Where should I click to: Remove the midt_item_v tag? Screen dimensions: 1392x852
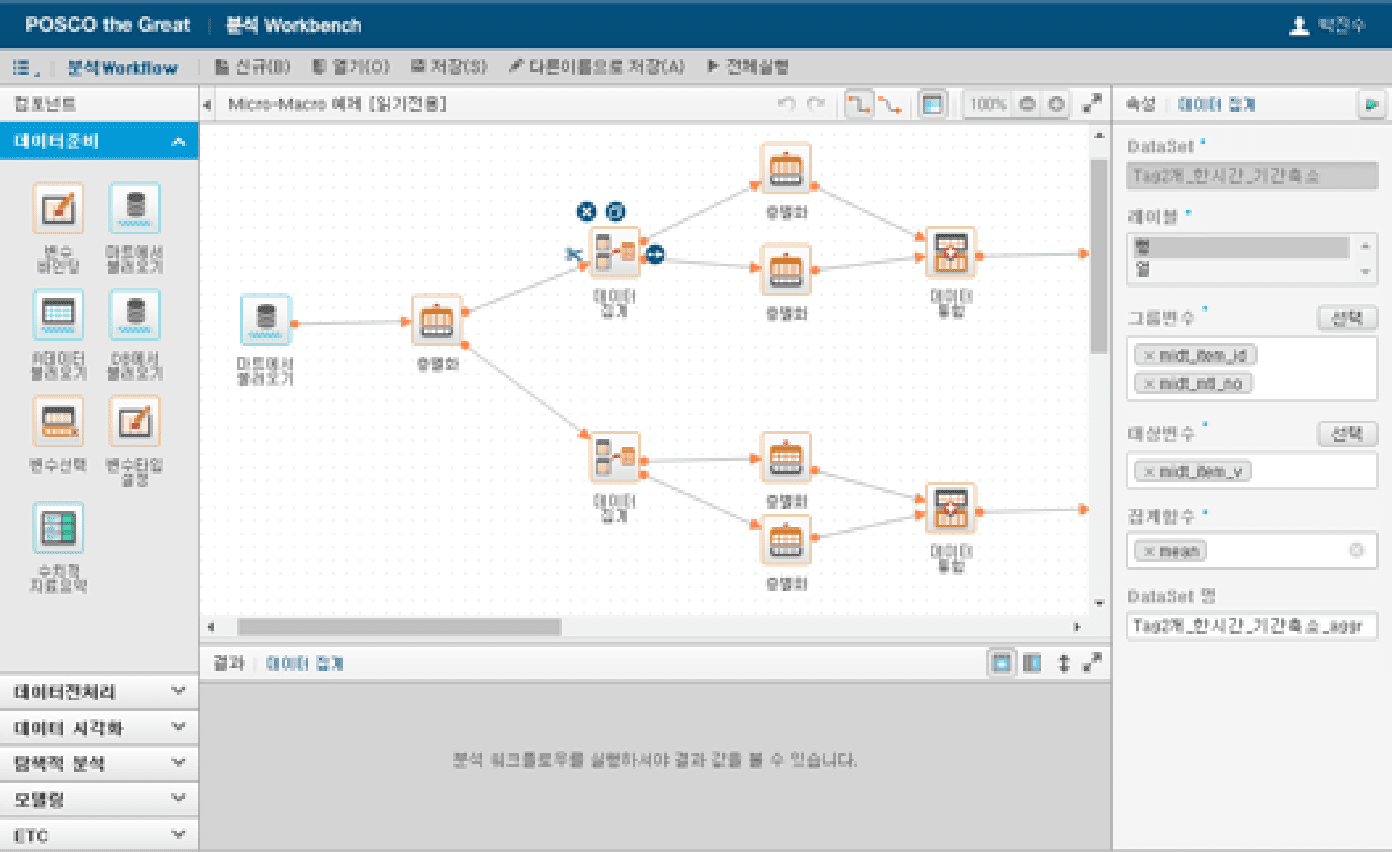pos(1149,471)
